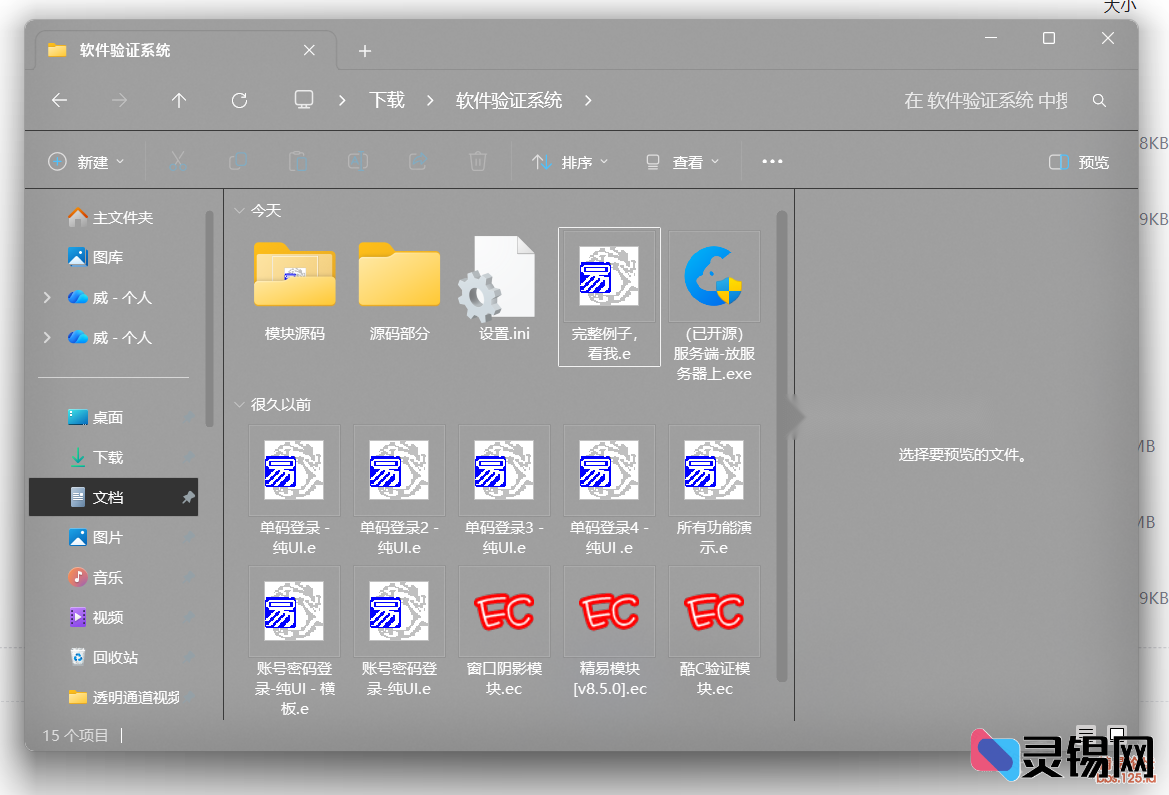The image size is (1169, 795).
Task: Collapse the 今天 file group
Action: coord(240,211)
